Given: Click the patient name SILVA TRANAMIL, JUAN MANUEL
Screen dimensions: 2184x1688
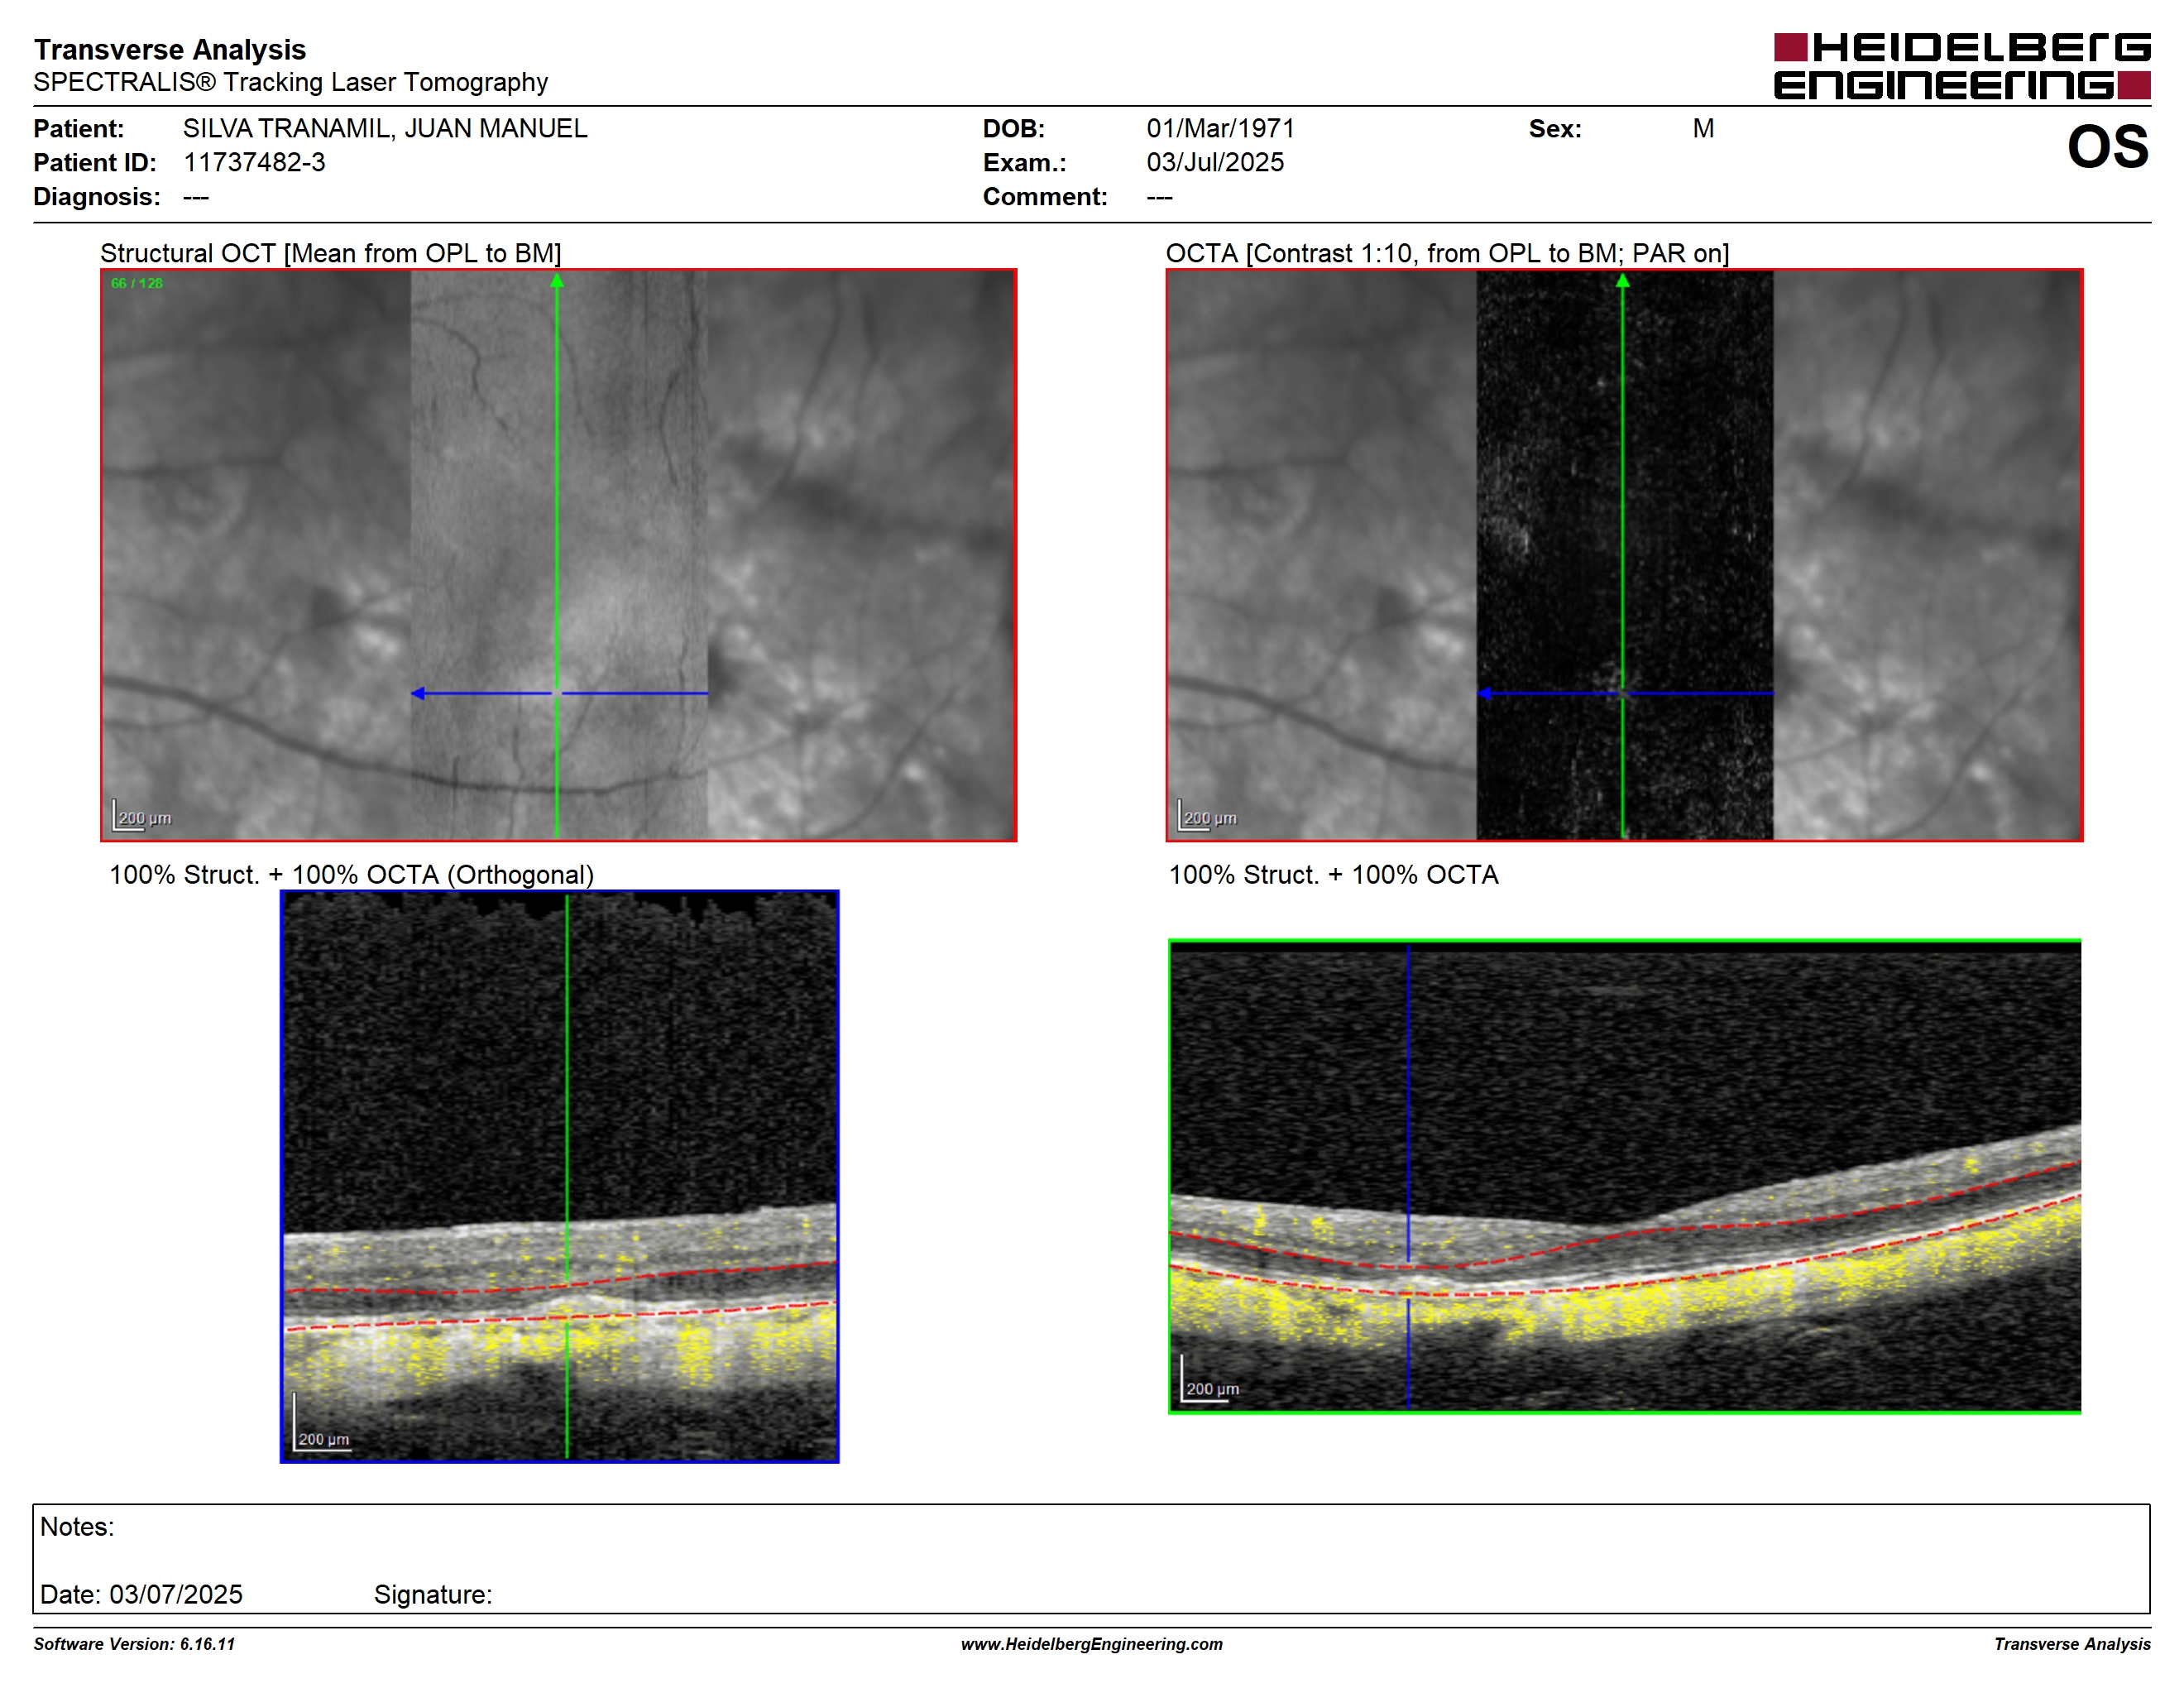Looking at the screenshot, I should (x=385, y=129).
